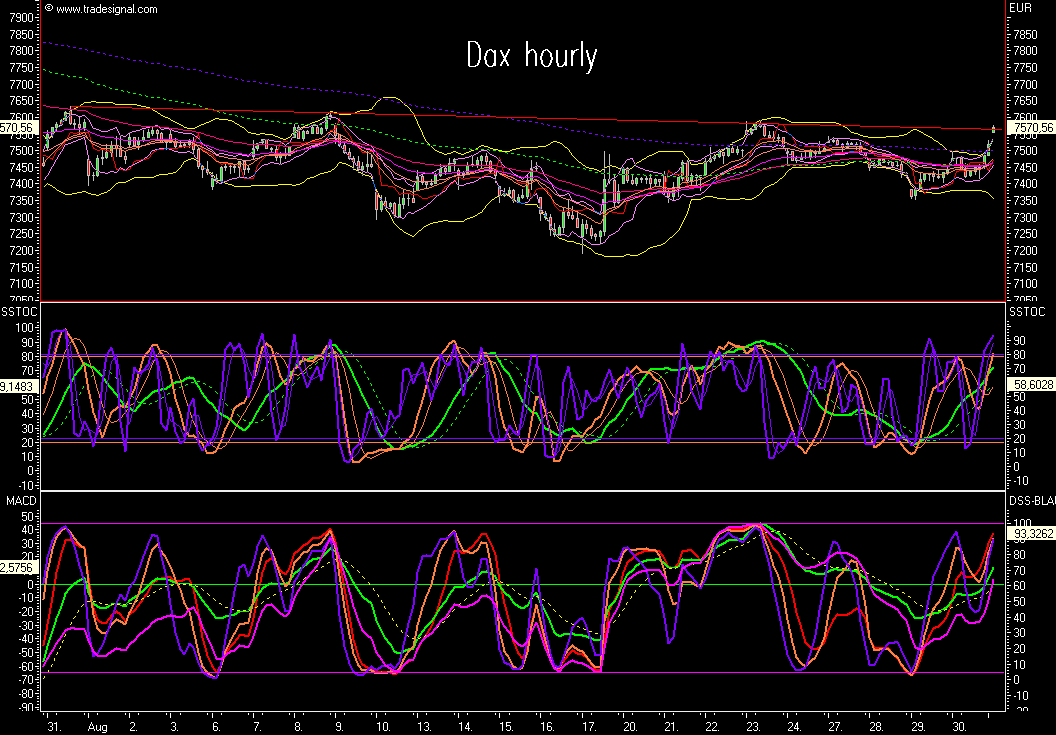Click the MACD indicator label
This screenshot has height=735, width=1056.
[x=20, y=500]
